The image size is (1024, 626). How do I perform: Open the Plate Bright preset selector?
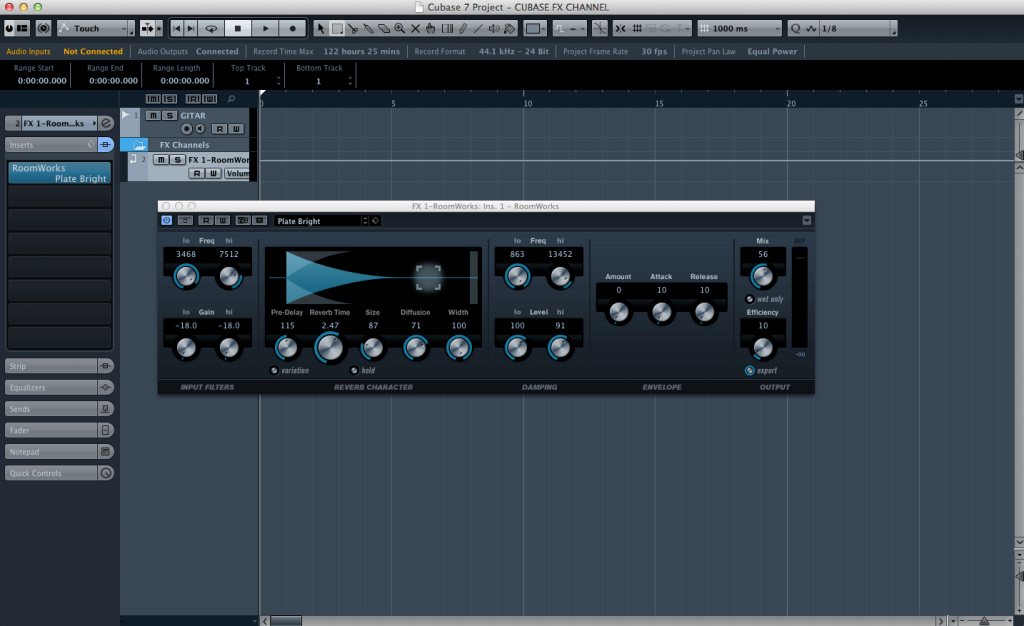point(321,221)
